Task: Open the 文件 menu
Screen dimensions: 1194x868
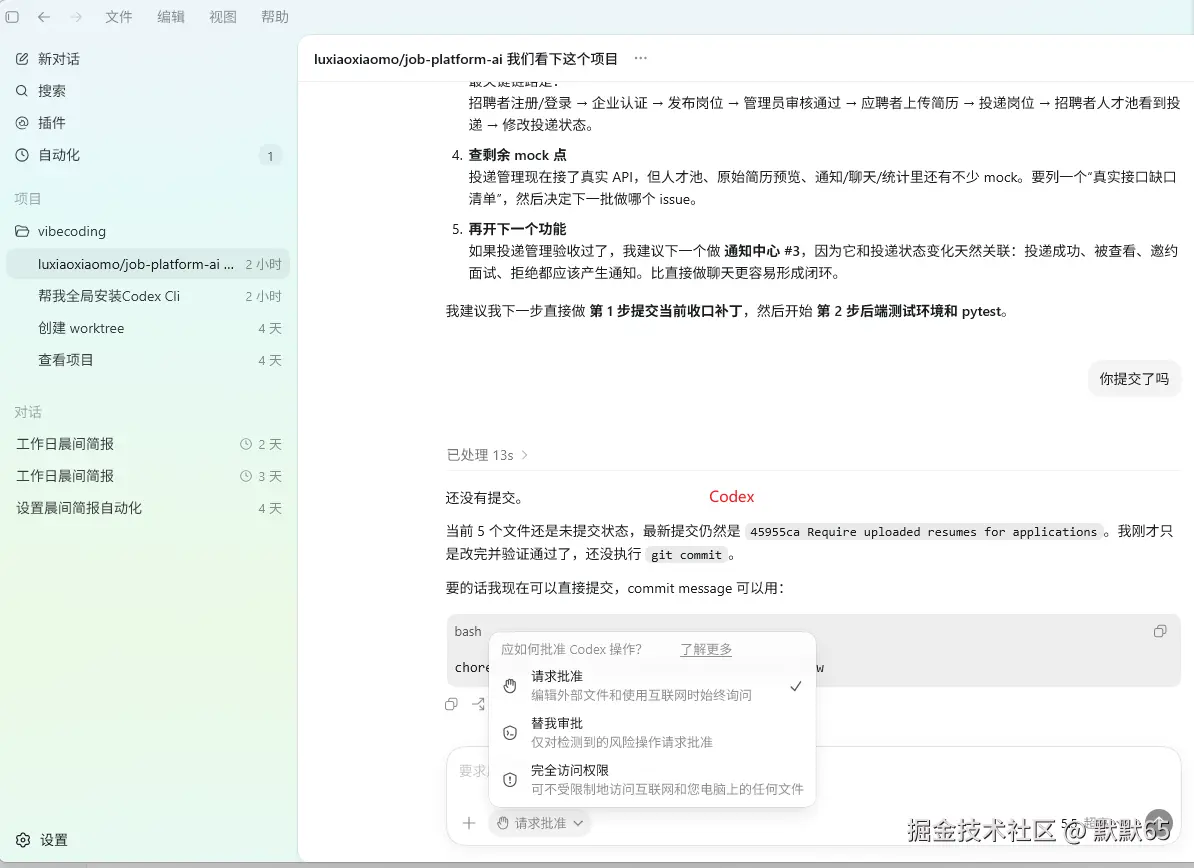Action: pyautogui.click(x=119, y=17)
